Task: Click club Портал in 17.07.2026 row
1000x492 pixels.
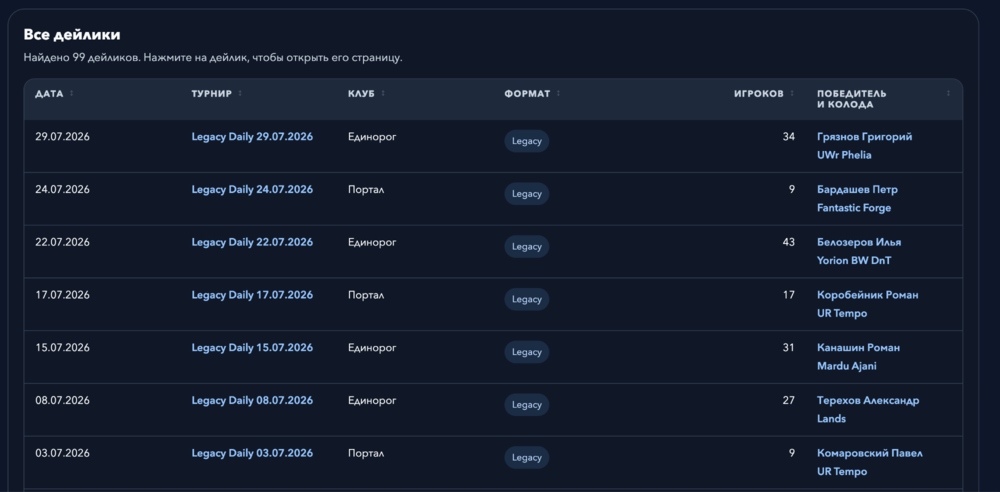Action: click(x=366, y=295)
